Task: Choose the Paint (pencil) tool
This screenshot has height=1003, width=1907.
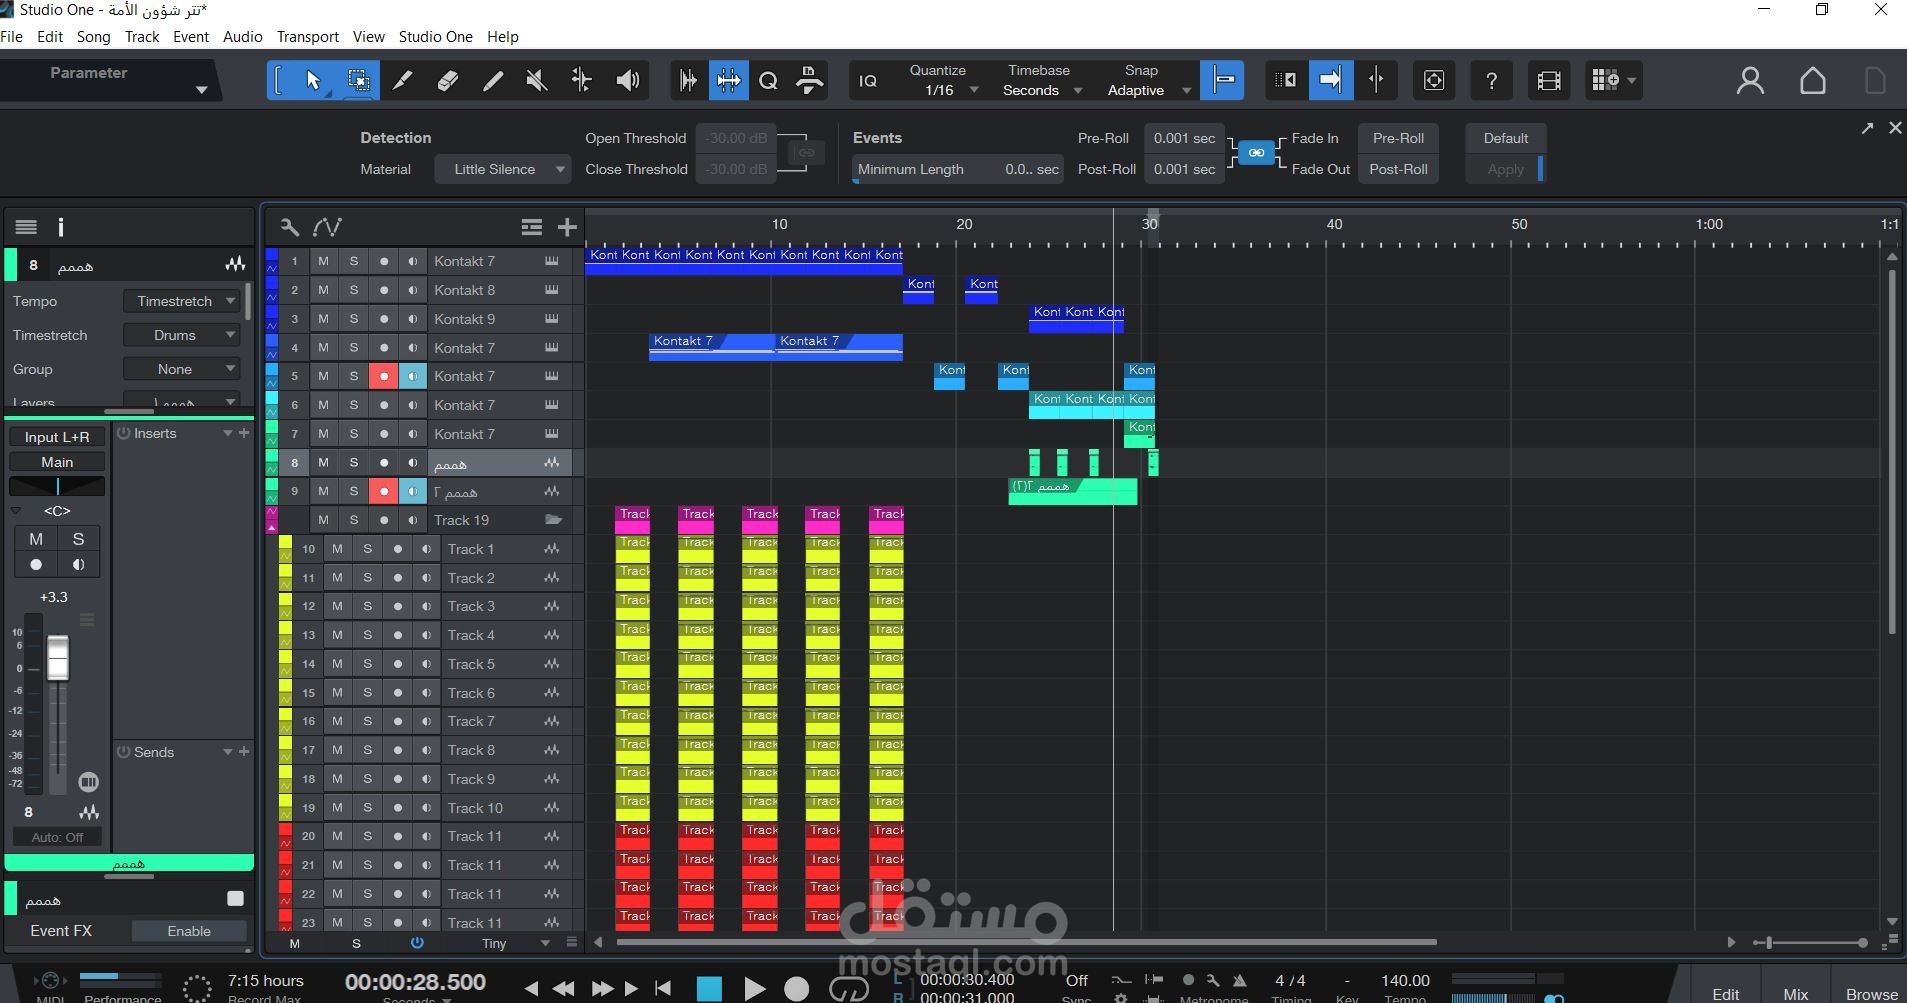Action: pos(492,81)
